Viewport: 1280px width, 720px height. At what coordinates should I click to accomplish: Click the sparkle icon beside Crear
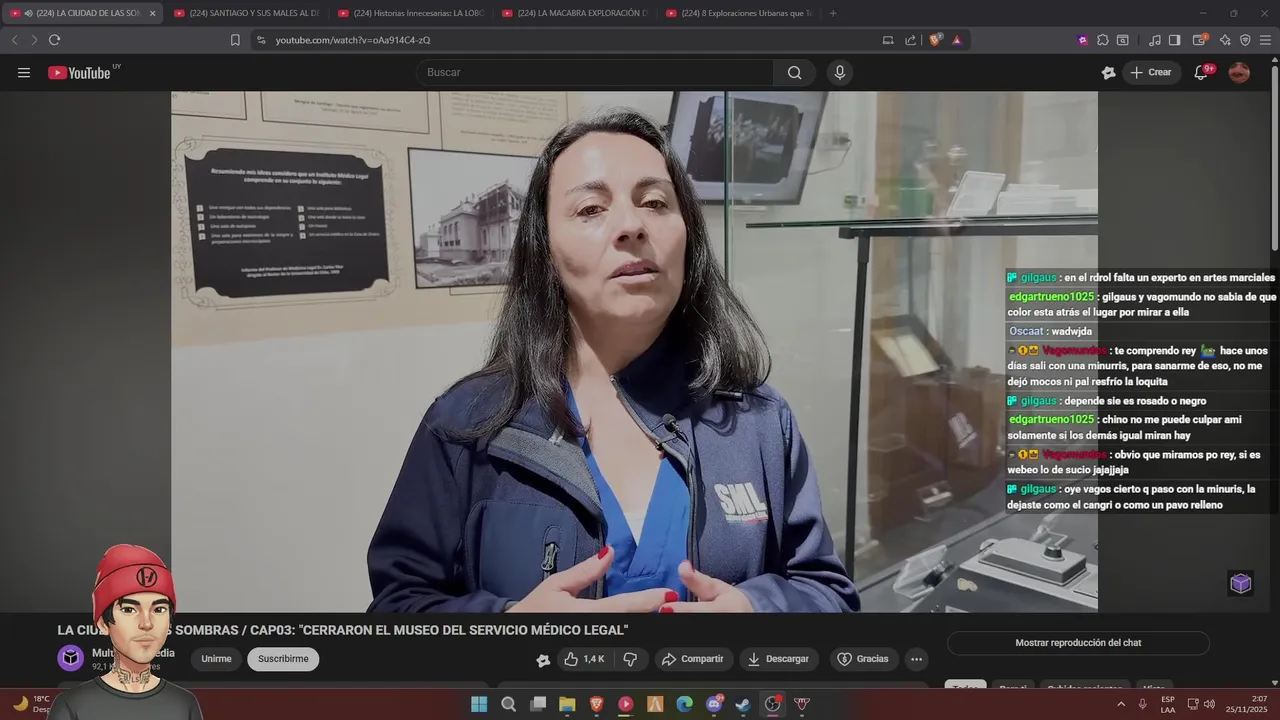[1108, 72]
